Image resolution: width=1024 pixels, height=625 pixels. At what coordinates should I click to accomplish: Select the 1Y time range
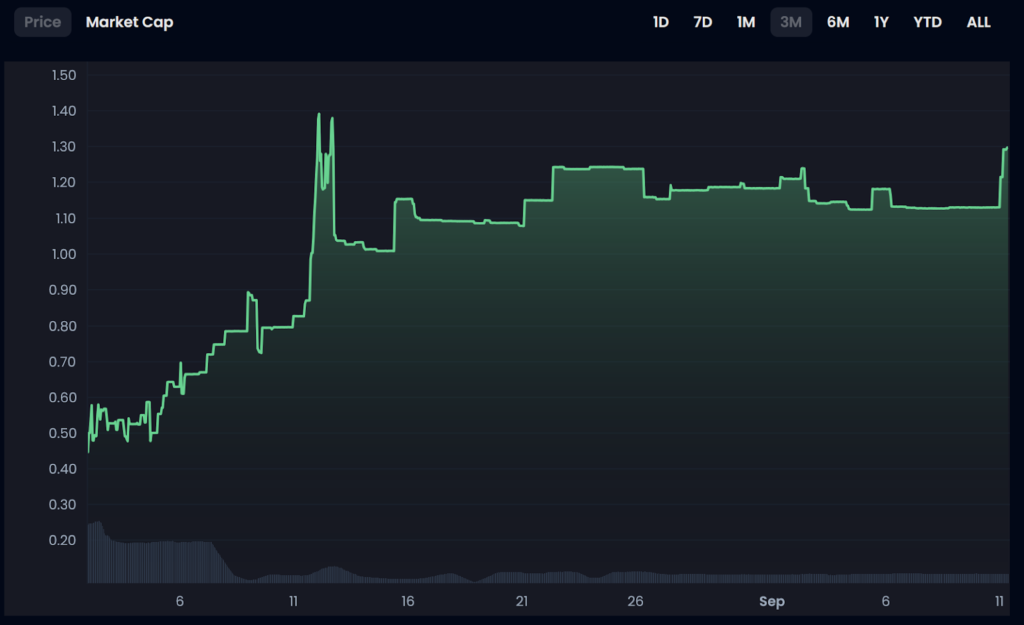pyautogui.click(x=881, y=22)
